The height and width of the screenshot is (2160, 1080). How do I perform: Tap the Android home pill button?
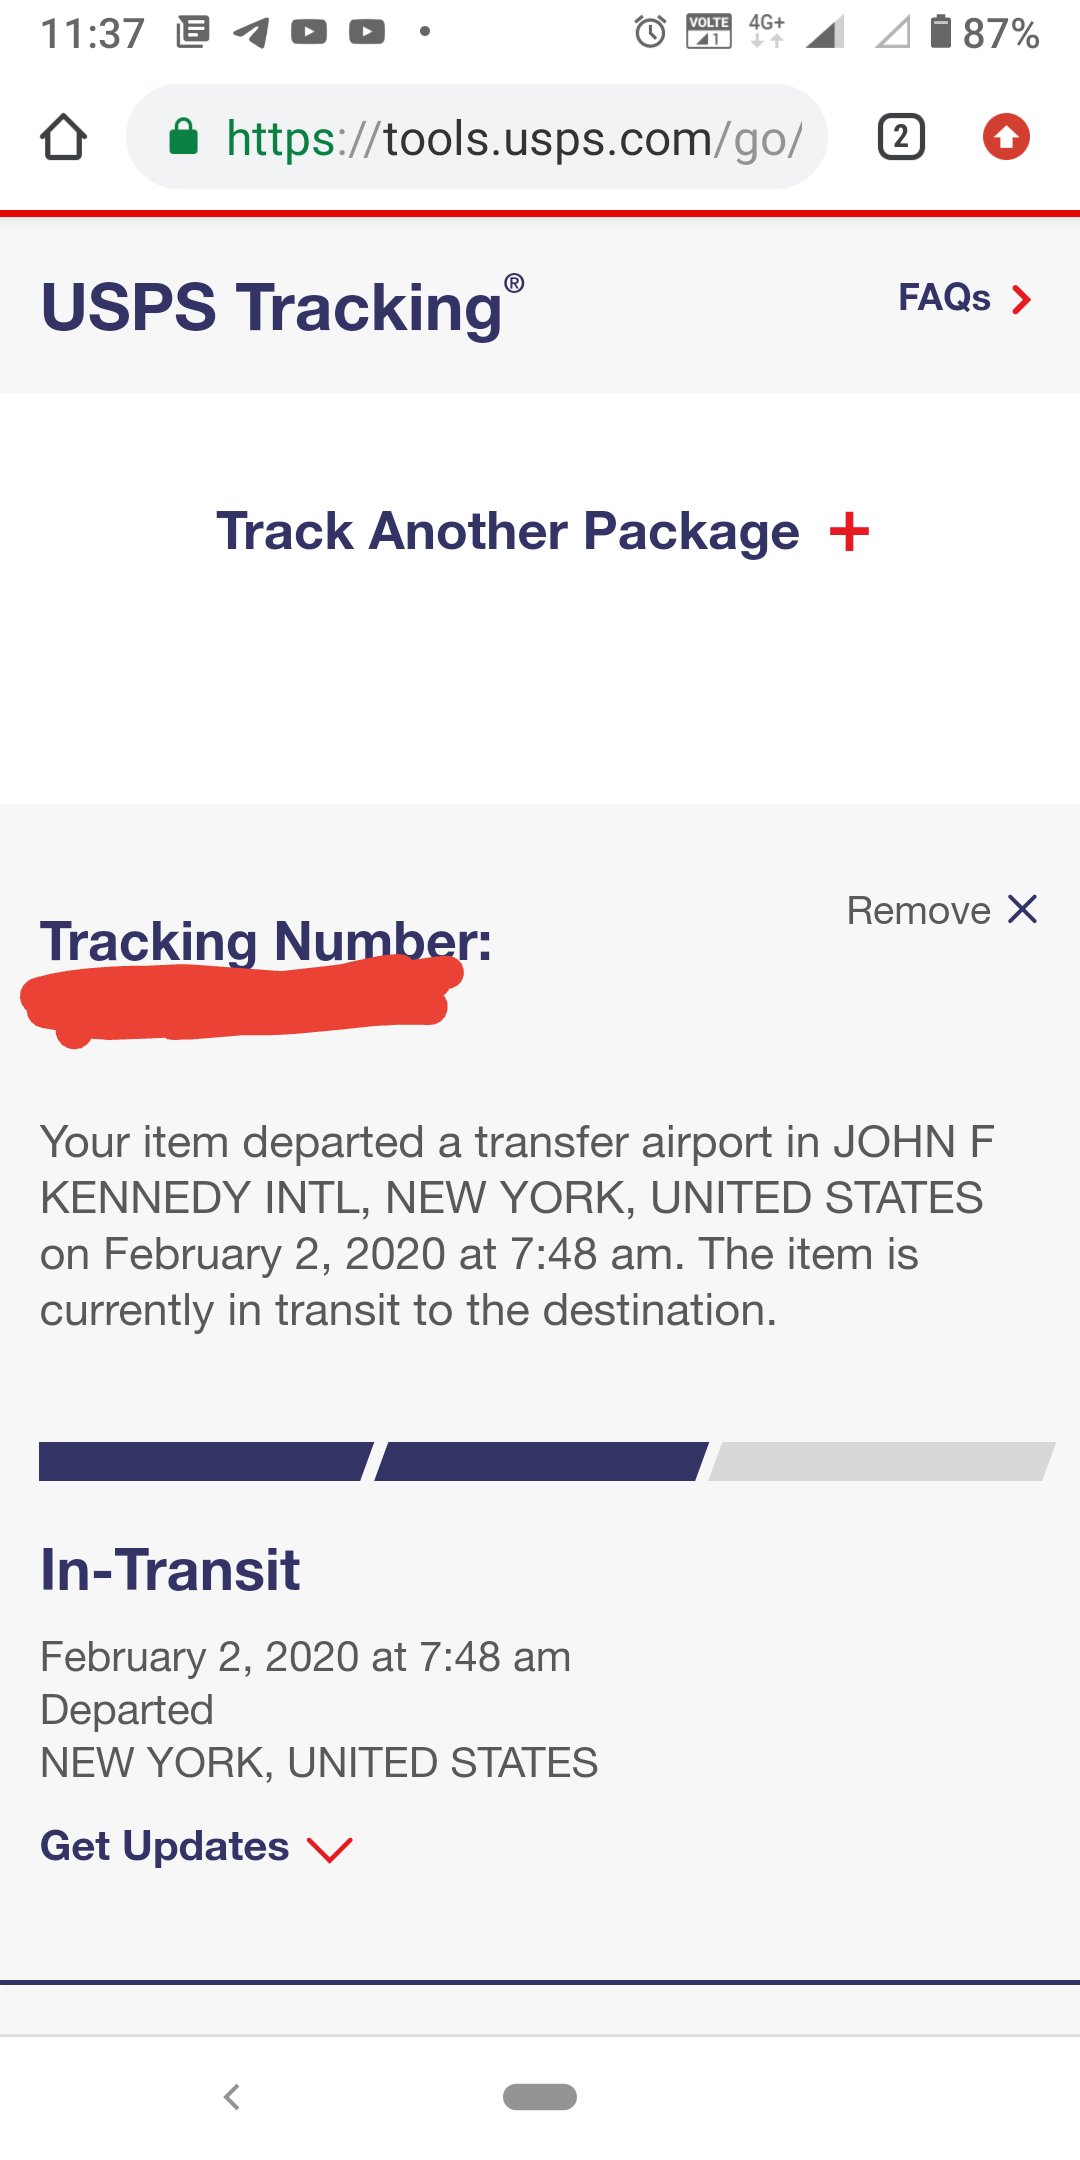click(x=540, y=2097)
